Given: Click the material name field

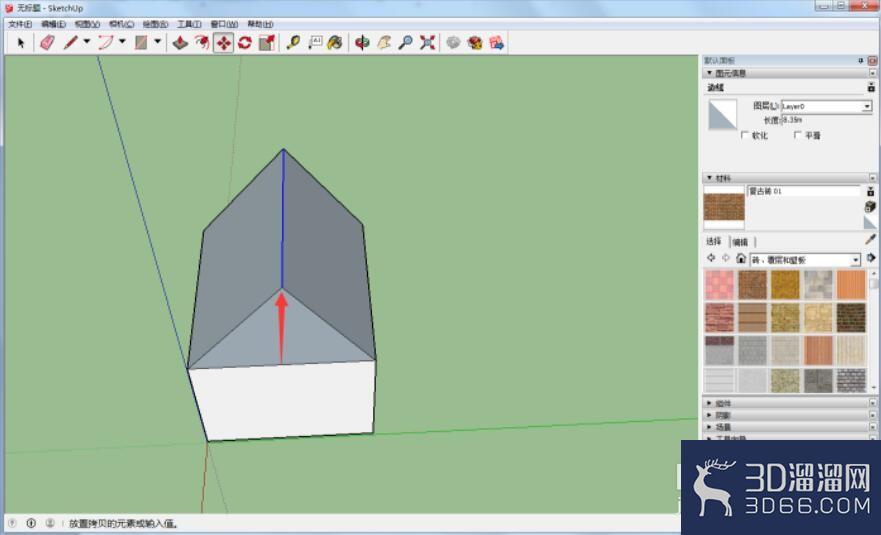Looking at the screenshot, I should [x=803, y=191].
